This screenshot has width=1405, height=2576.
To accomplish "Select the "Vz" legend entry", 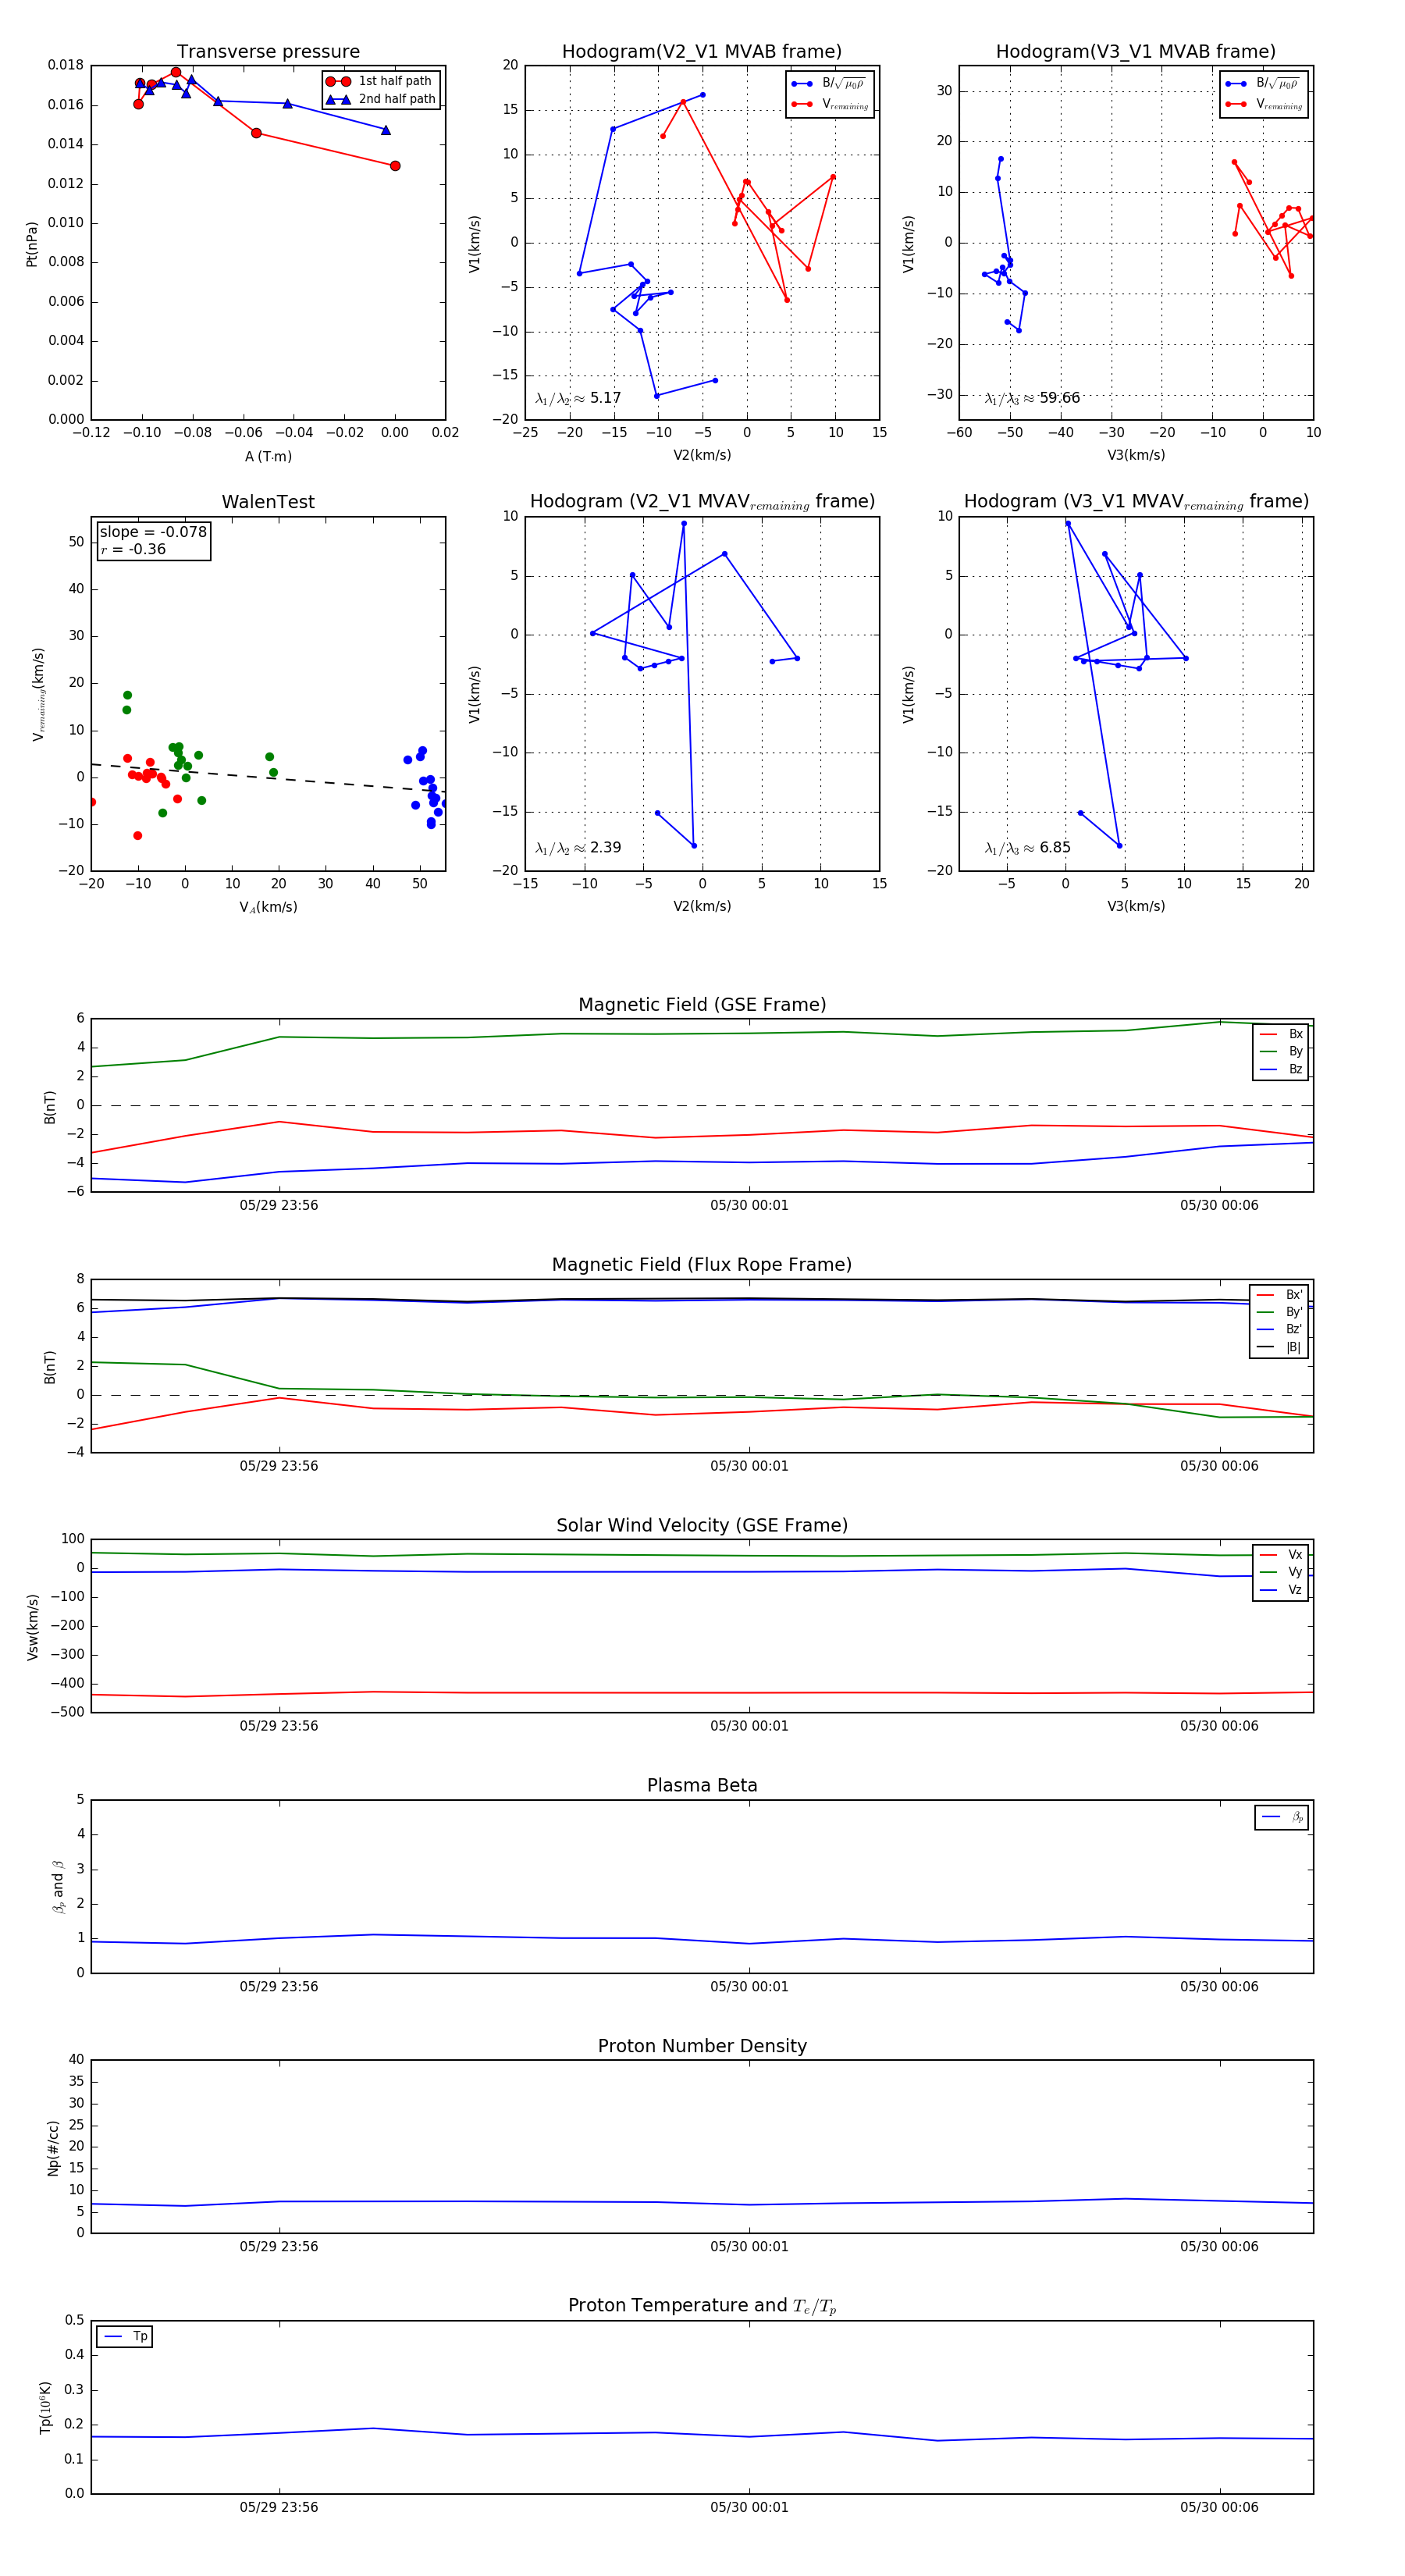I will click(x=1281, y=1590).
